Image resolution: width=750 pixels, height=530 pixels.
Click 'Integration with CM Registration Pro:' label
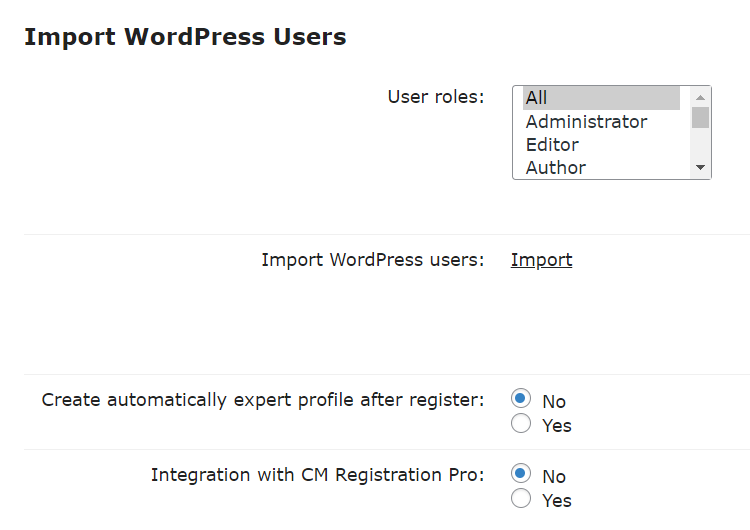click(x=318, y=475)
